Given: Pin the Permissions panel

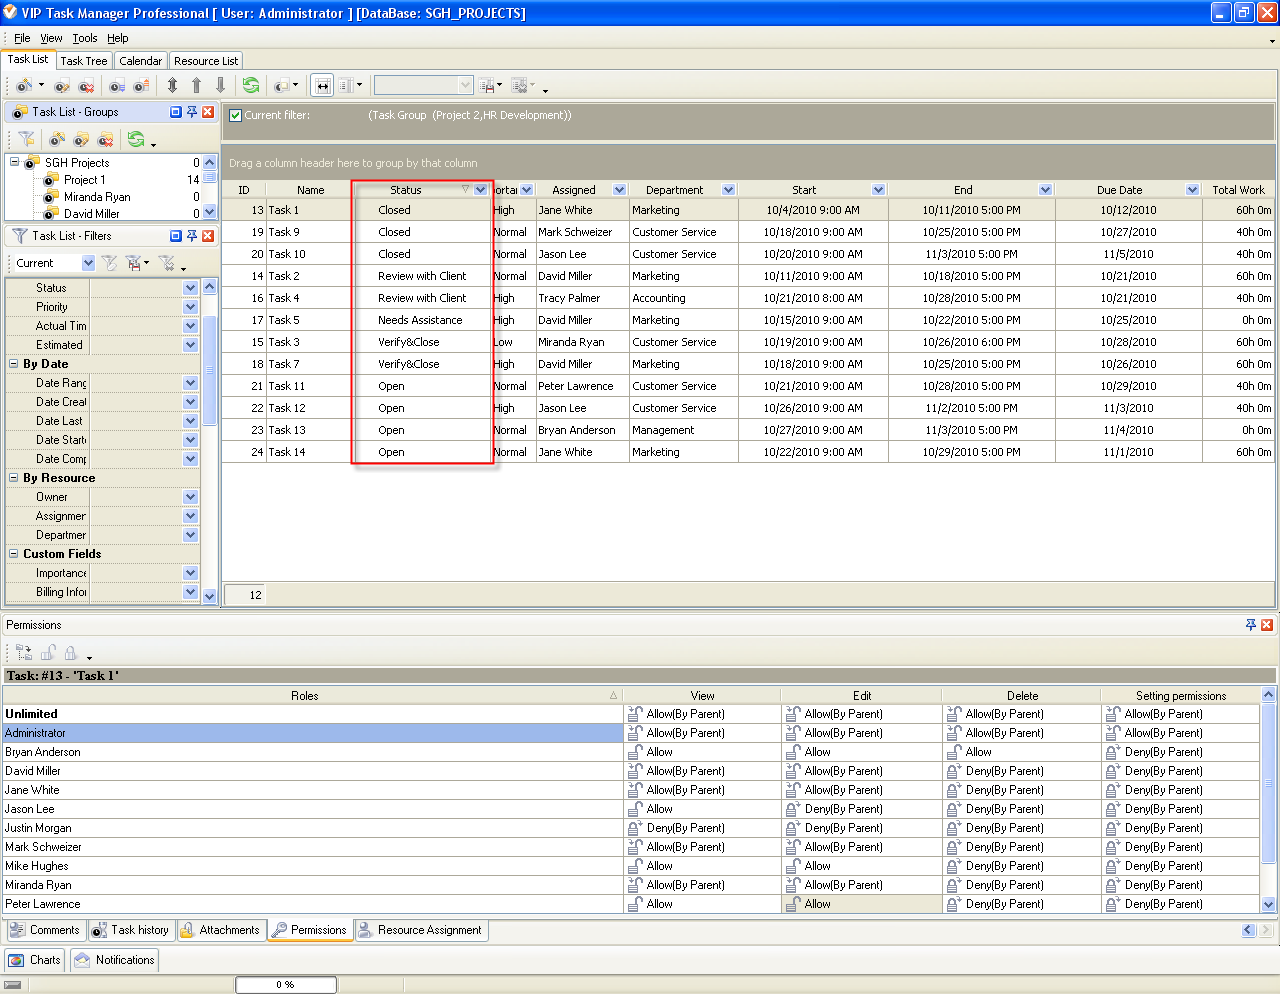Looking at the screenshot, I should 1250,625.
